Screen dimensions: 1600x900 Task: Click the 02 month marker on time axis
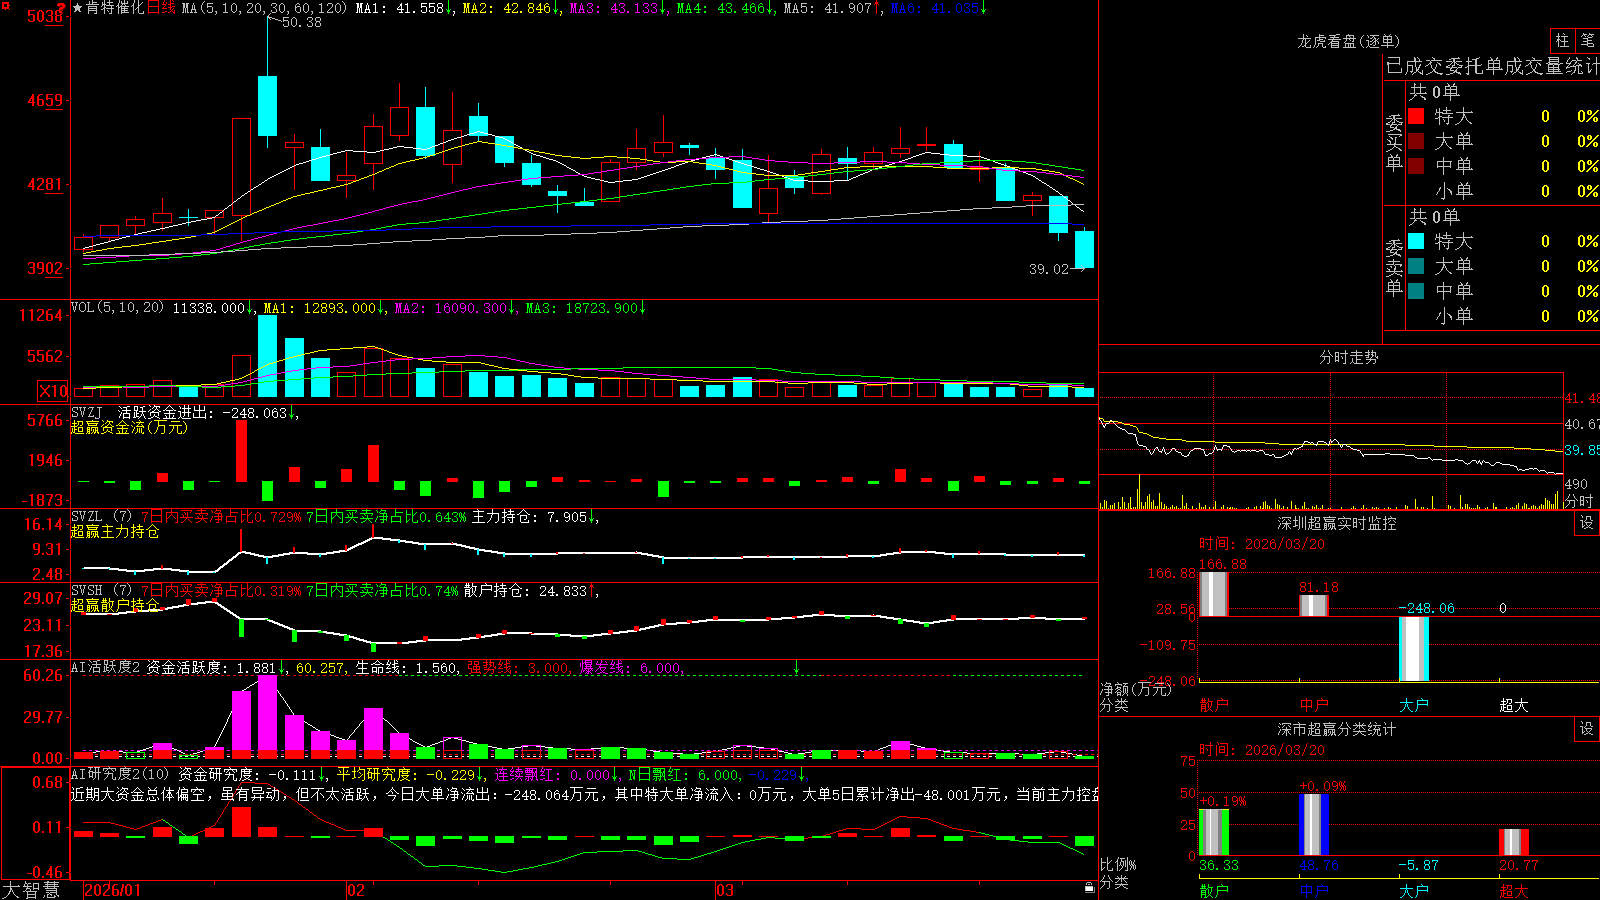(356, 890)
